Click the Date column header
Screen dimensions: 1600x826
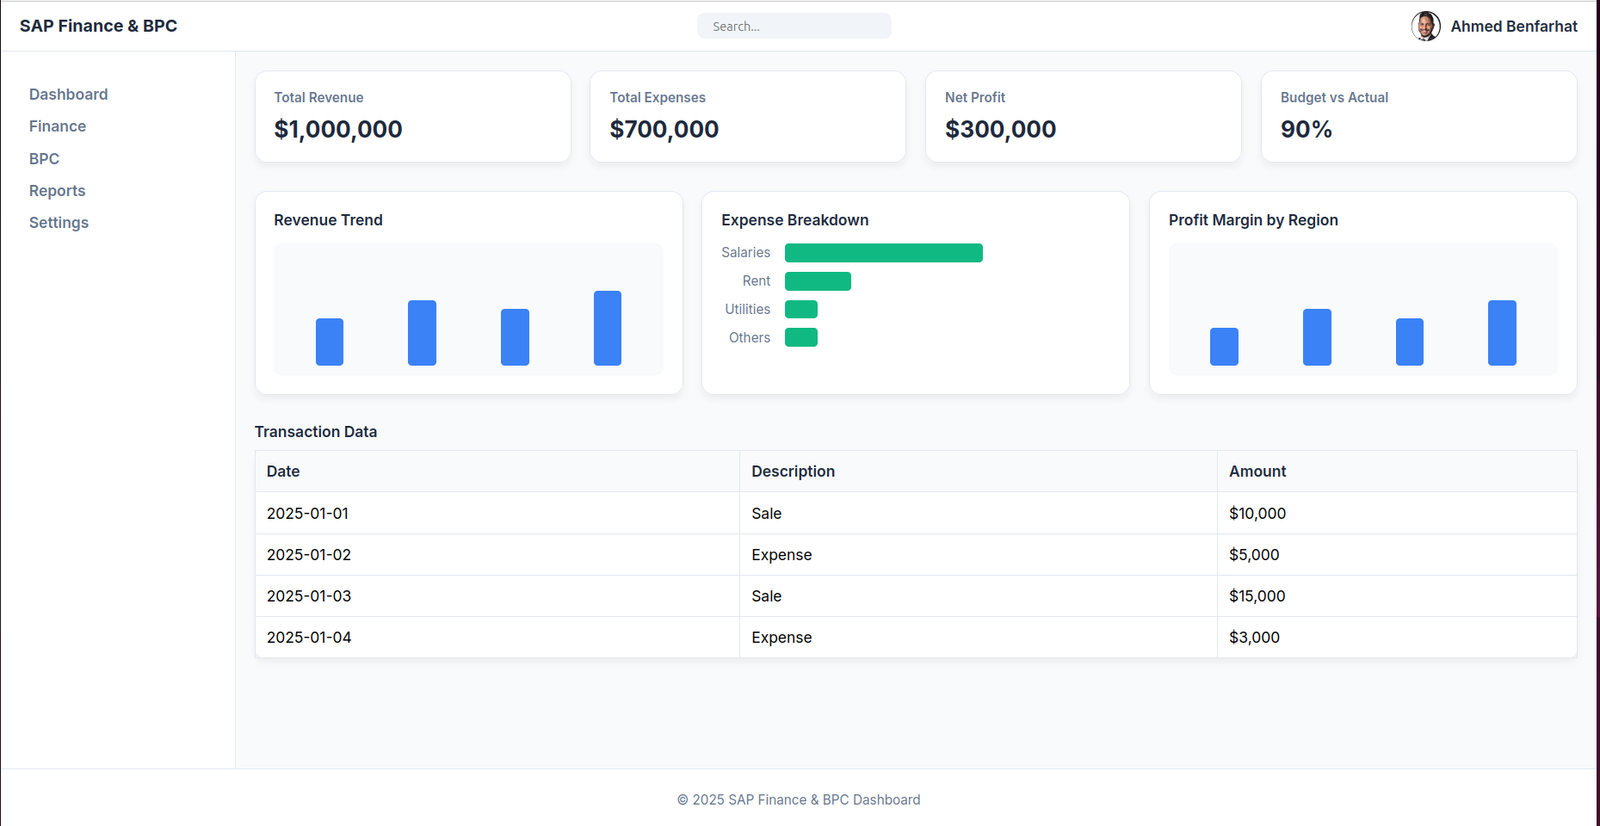[x=283, y=471]
